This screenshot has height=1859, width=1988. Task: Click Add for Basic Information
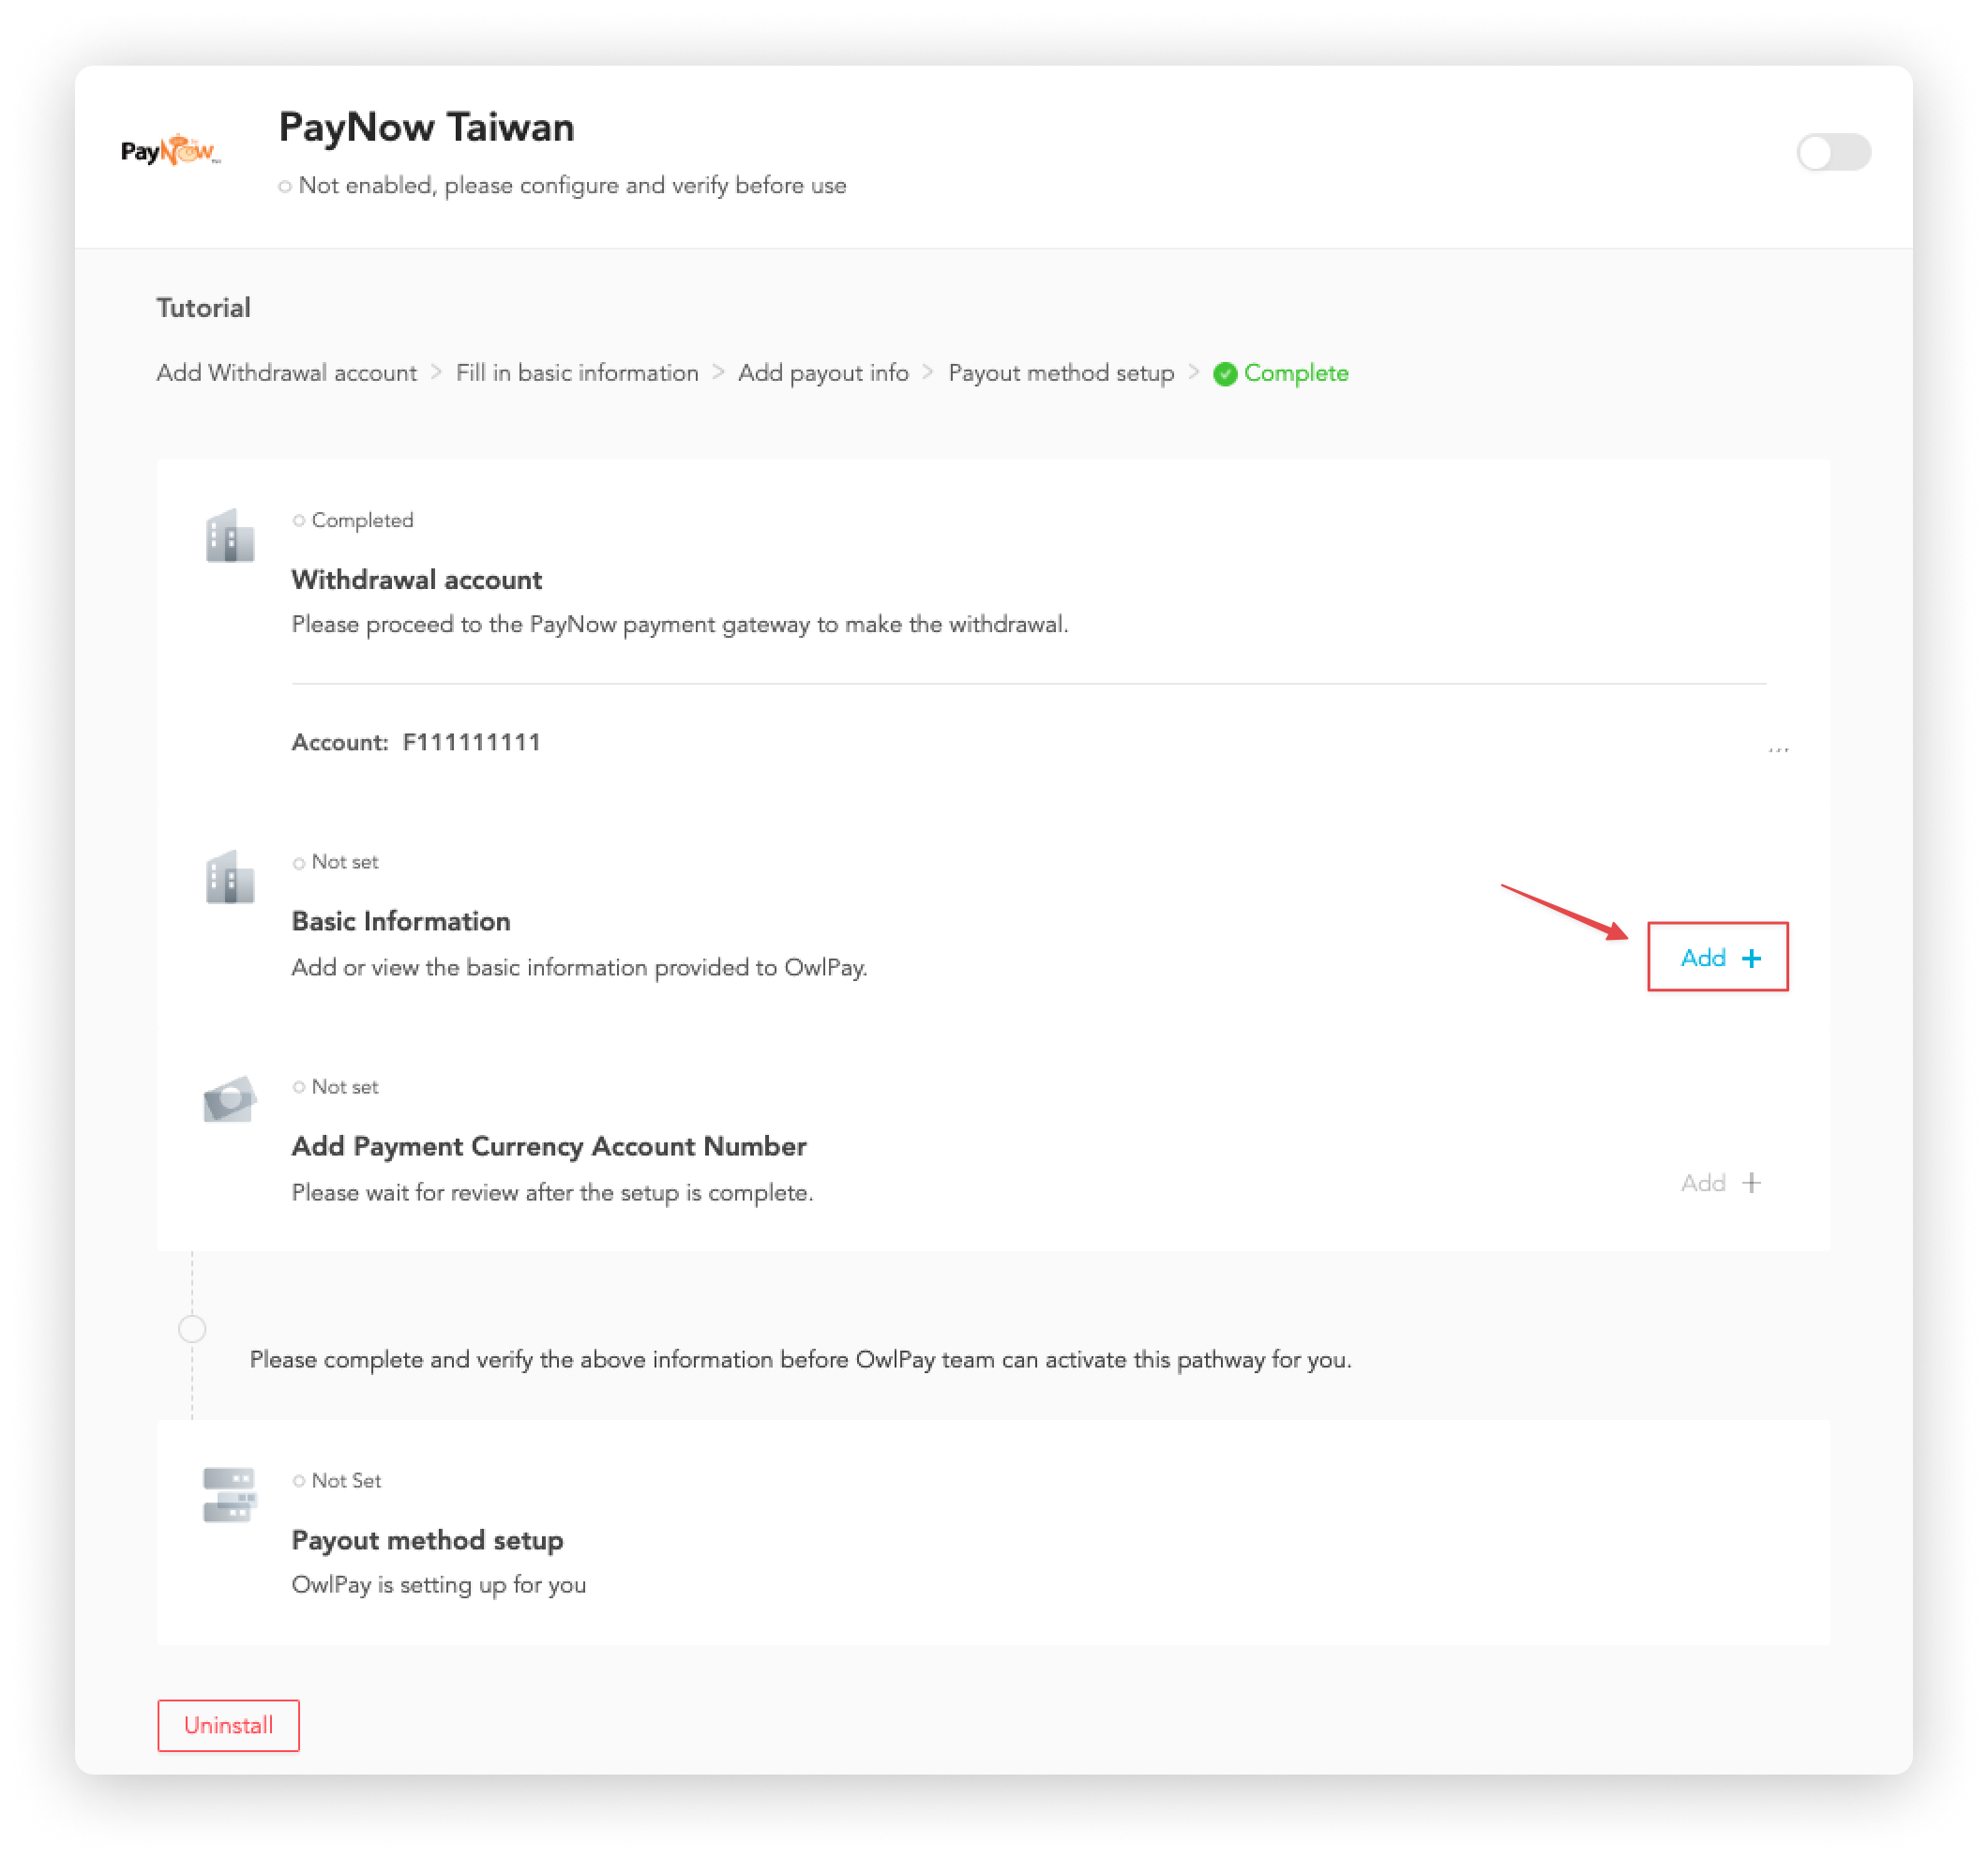click(1718, 957)
